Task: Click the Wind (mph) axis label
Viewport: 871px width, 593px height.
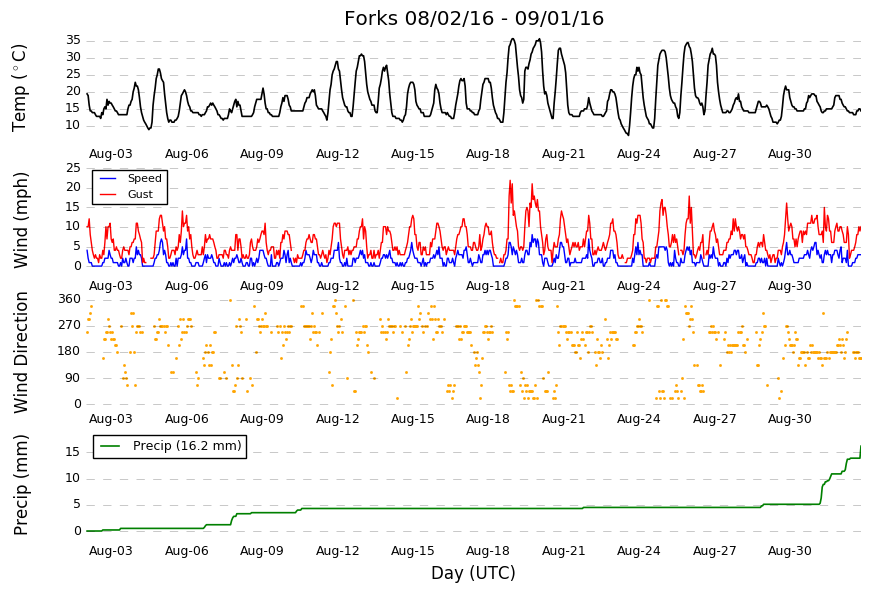Action: [20, 220]
